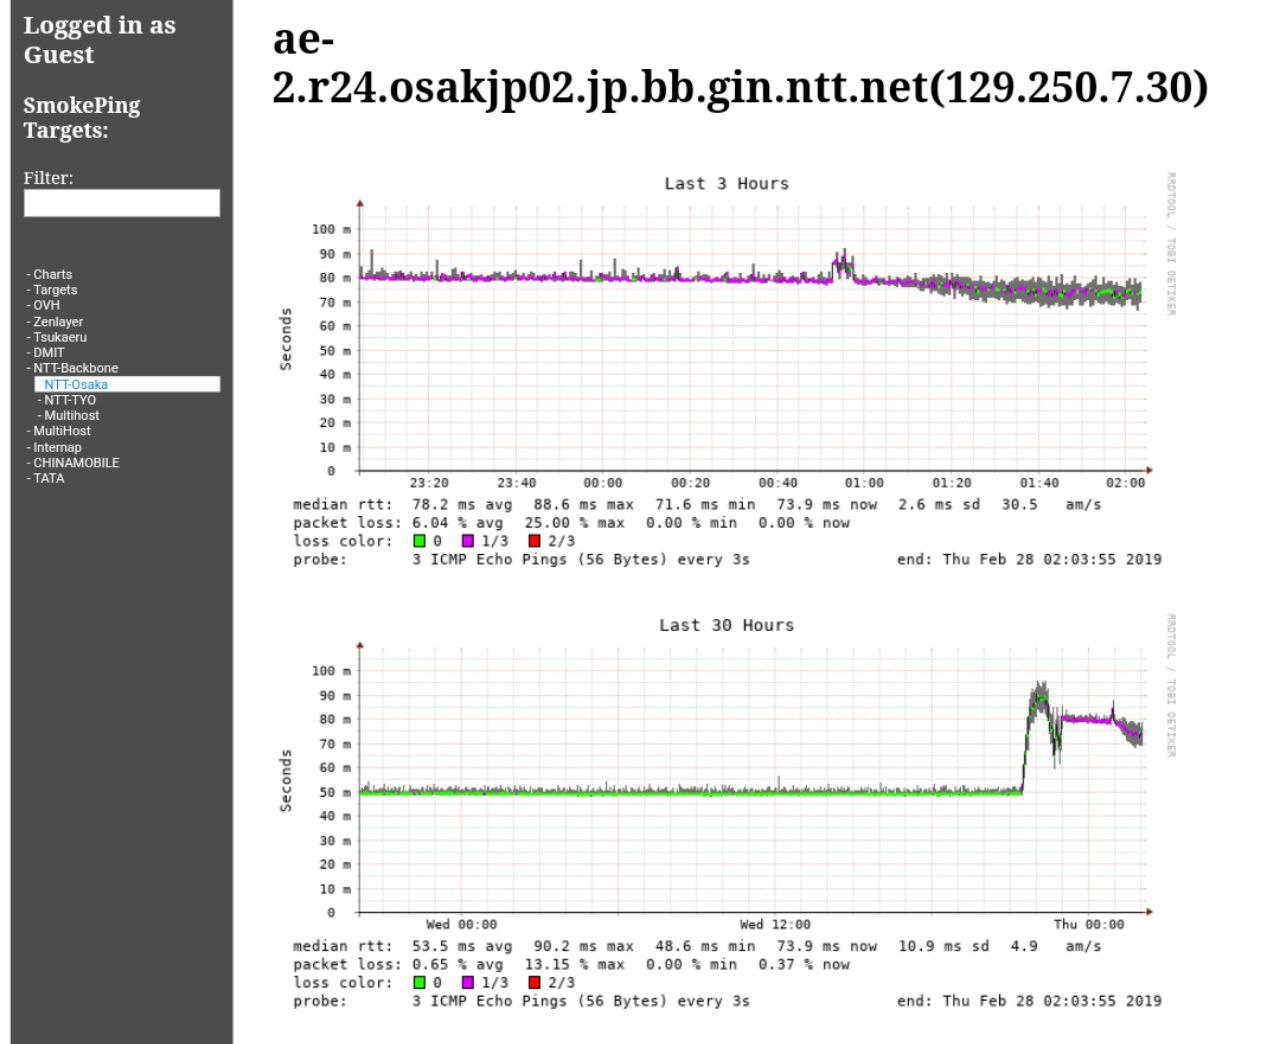The image size is (1280, 1044).
Task: Open the TATA target group
Action: point(48,478)
